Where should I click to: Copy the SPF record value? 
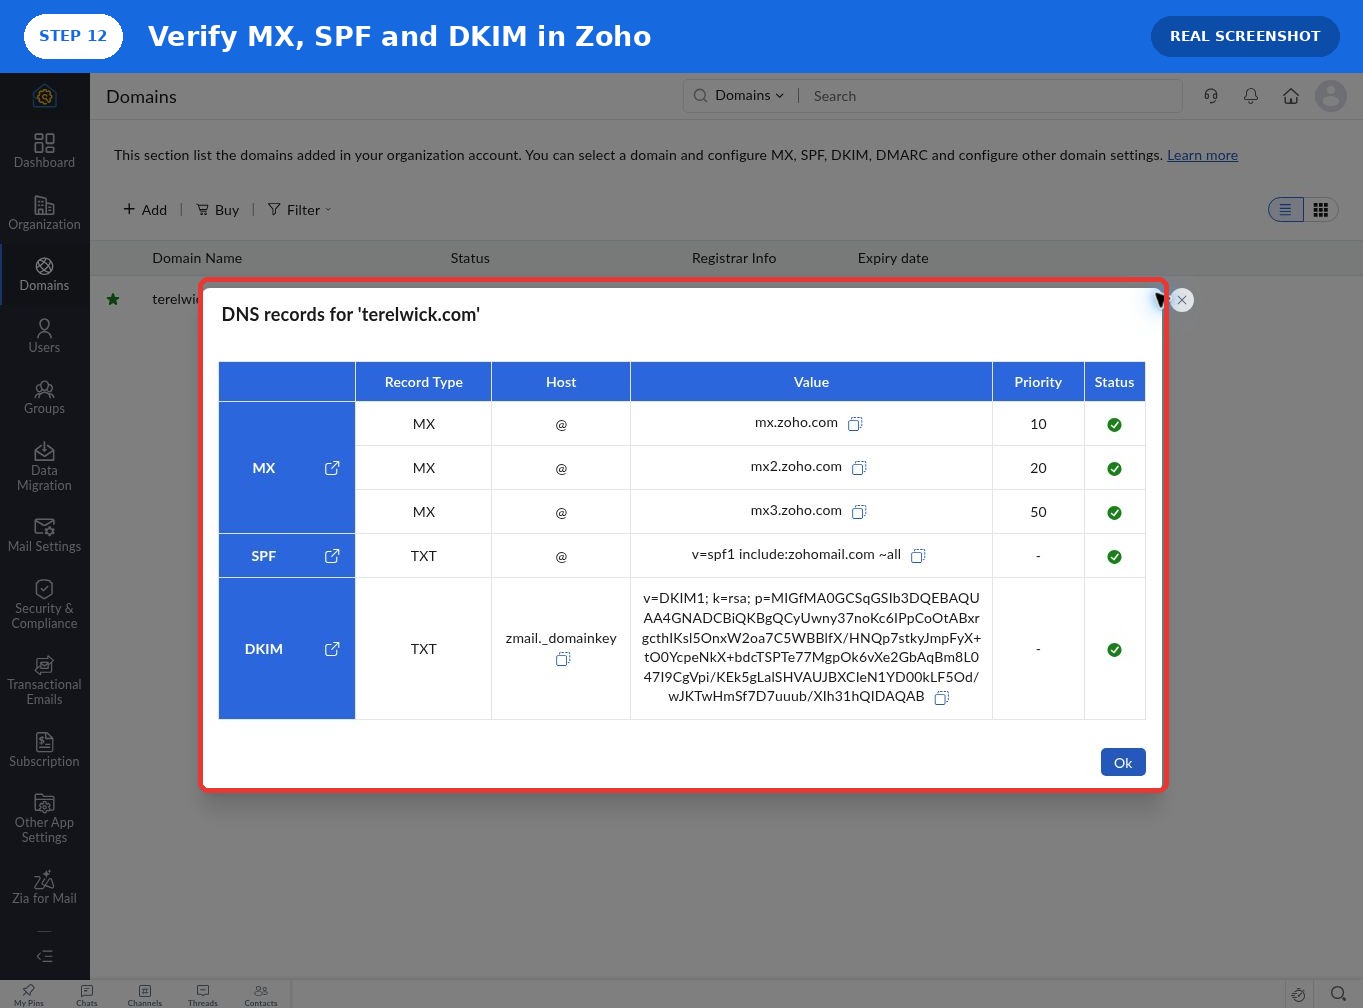918,556
